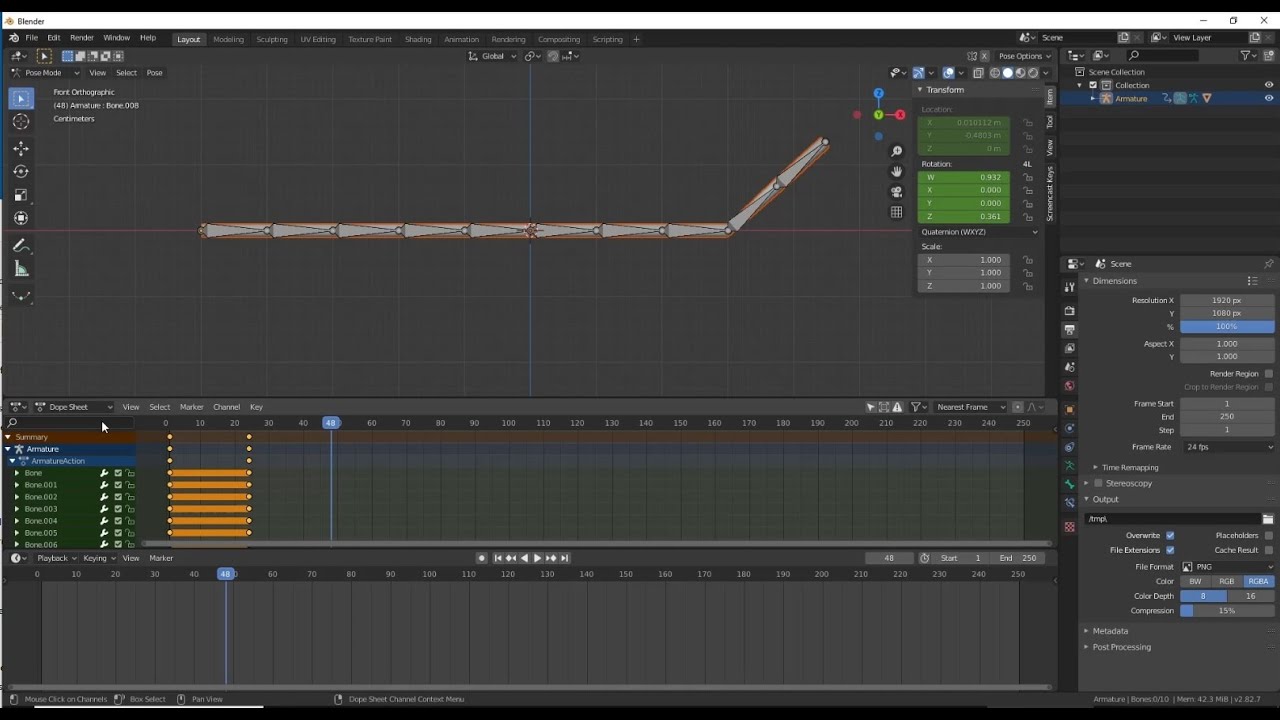Open the Frame Rate 24 fps dropdown
The image size is (1280, 720).
tap(1228, 447)
